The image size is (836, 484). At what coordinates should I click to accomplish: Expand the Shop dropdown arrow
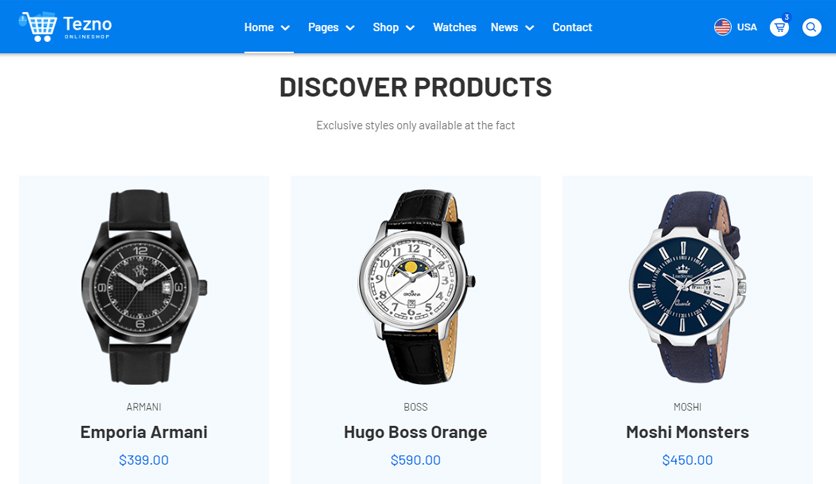pos(410,28)
